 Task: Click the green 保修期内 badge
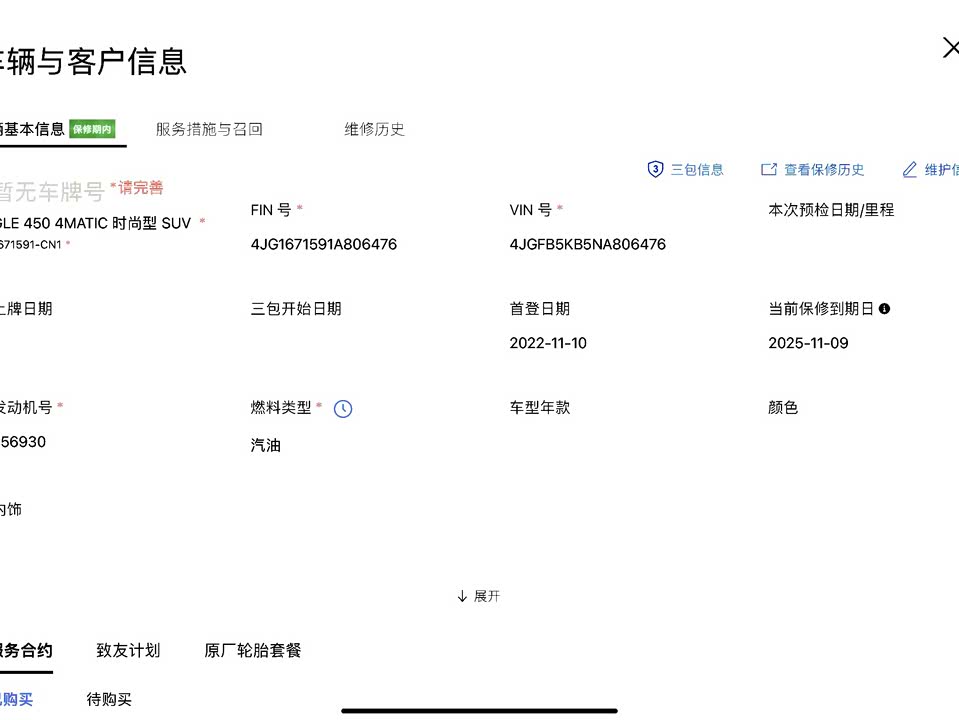pos(92,129)
